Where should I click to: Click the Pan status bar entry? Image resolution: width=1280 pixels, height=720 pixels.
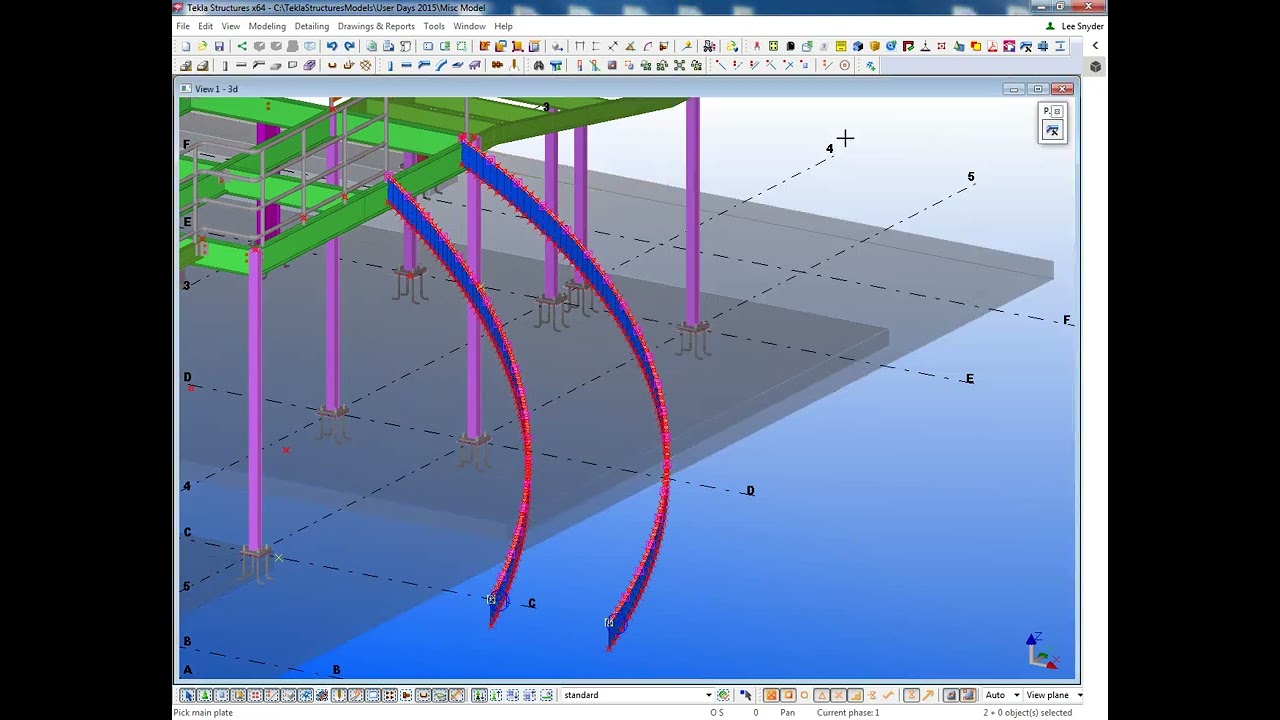click(x=787, y=713)
